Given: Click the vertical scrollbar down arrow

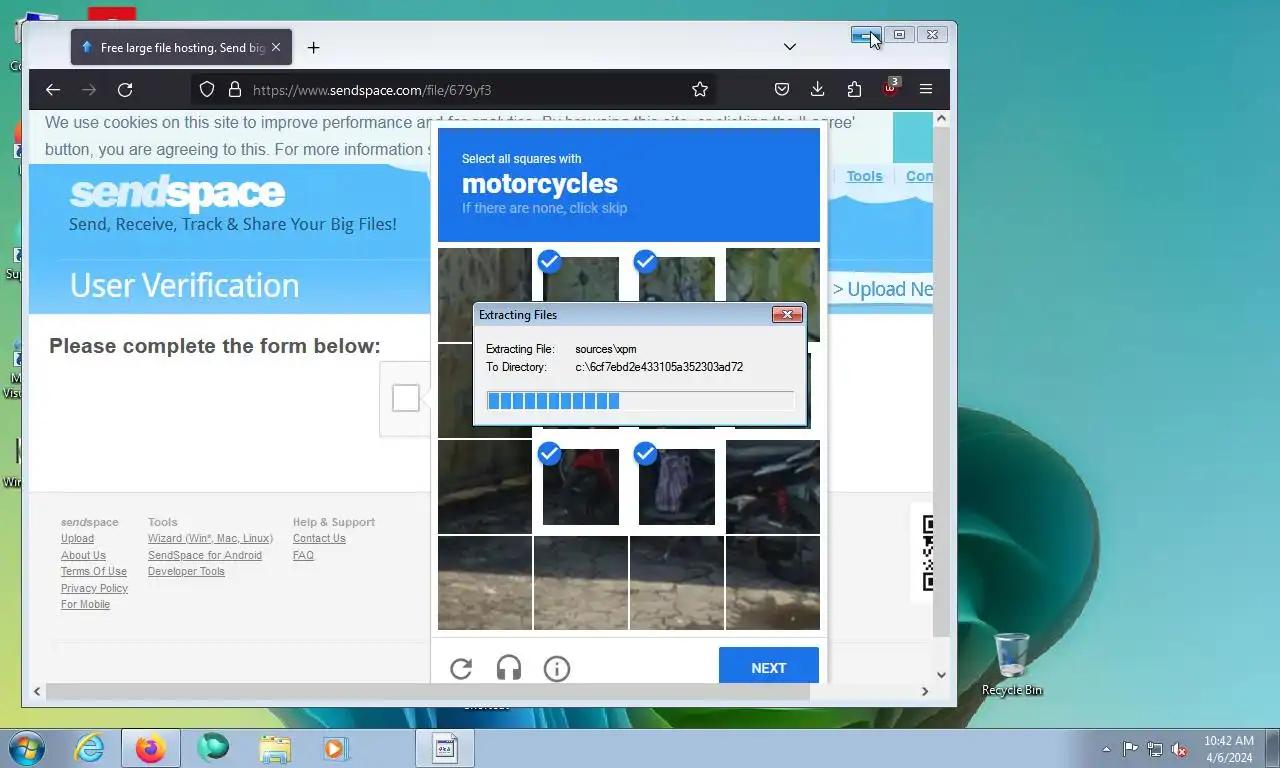Looking at the screenshot, I should point(941,675).
